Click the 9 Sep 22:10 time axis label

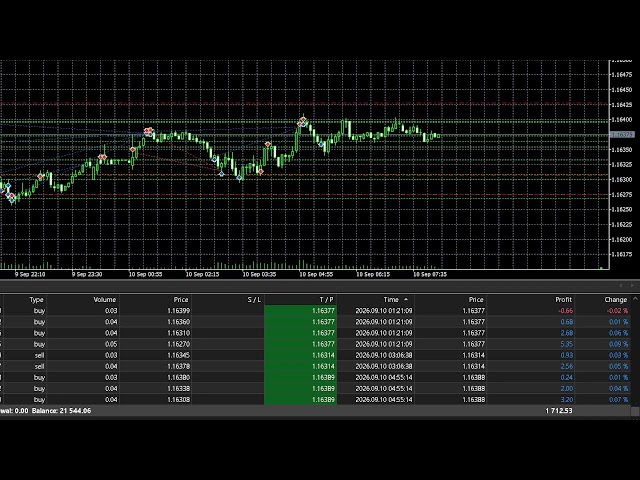click(30, 274)
